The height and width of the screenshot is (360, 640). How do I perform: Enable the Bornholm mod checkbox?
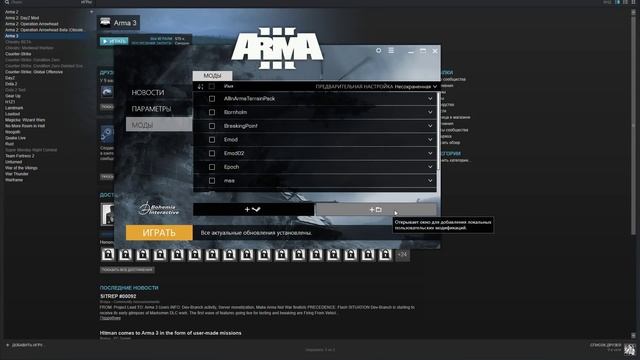[212, 112]
